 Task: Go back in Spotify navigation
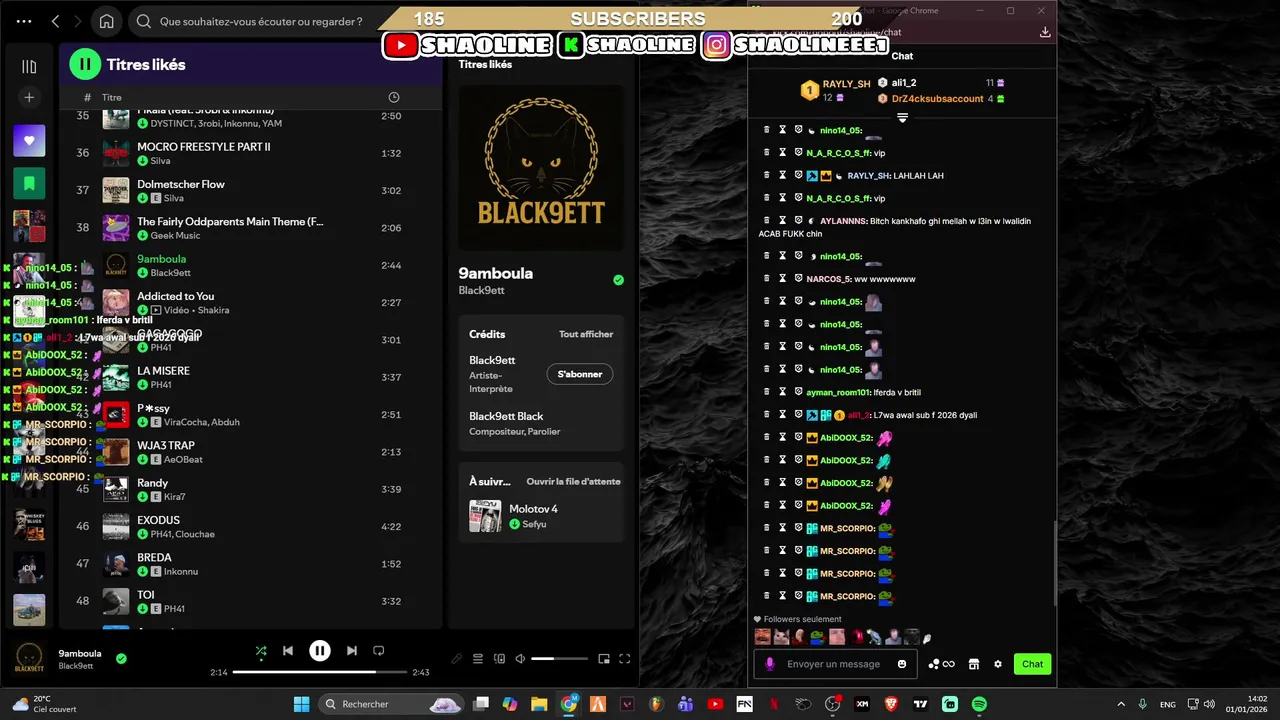55,21
